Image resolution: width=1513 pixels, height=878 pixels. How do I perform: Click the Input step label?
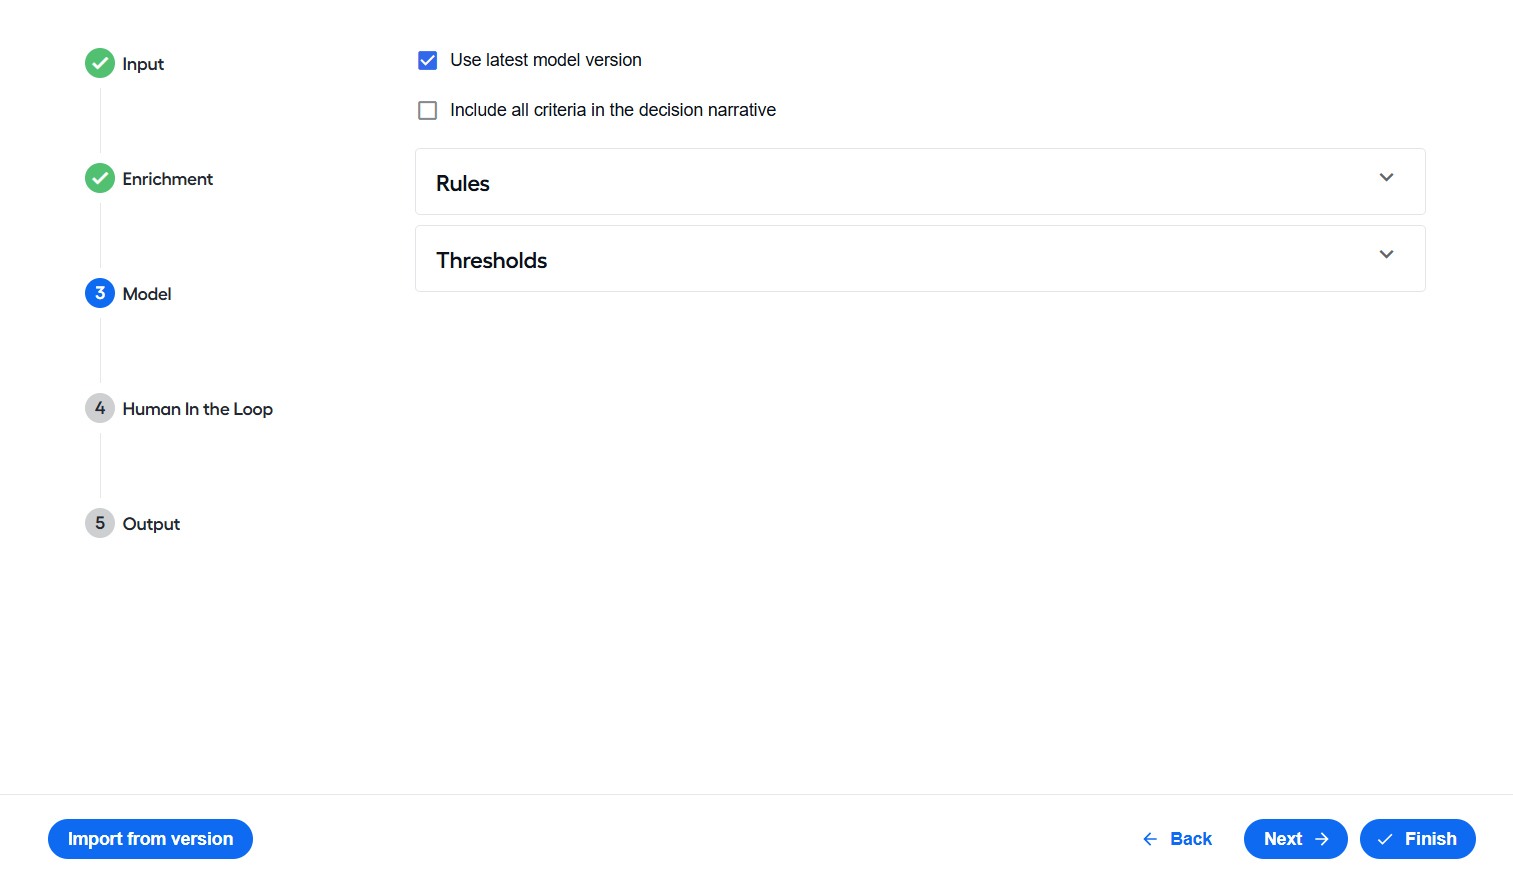point(143,64)
